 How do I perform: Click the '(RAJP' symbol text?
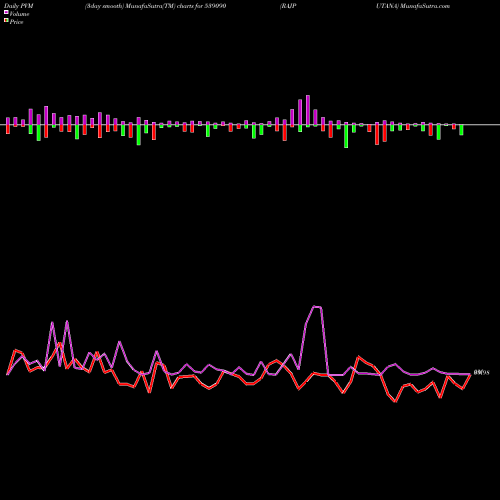pos(288,6)
